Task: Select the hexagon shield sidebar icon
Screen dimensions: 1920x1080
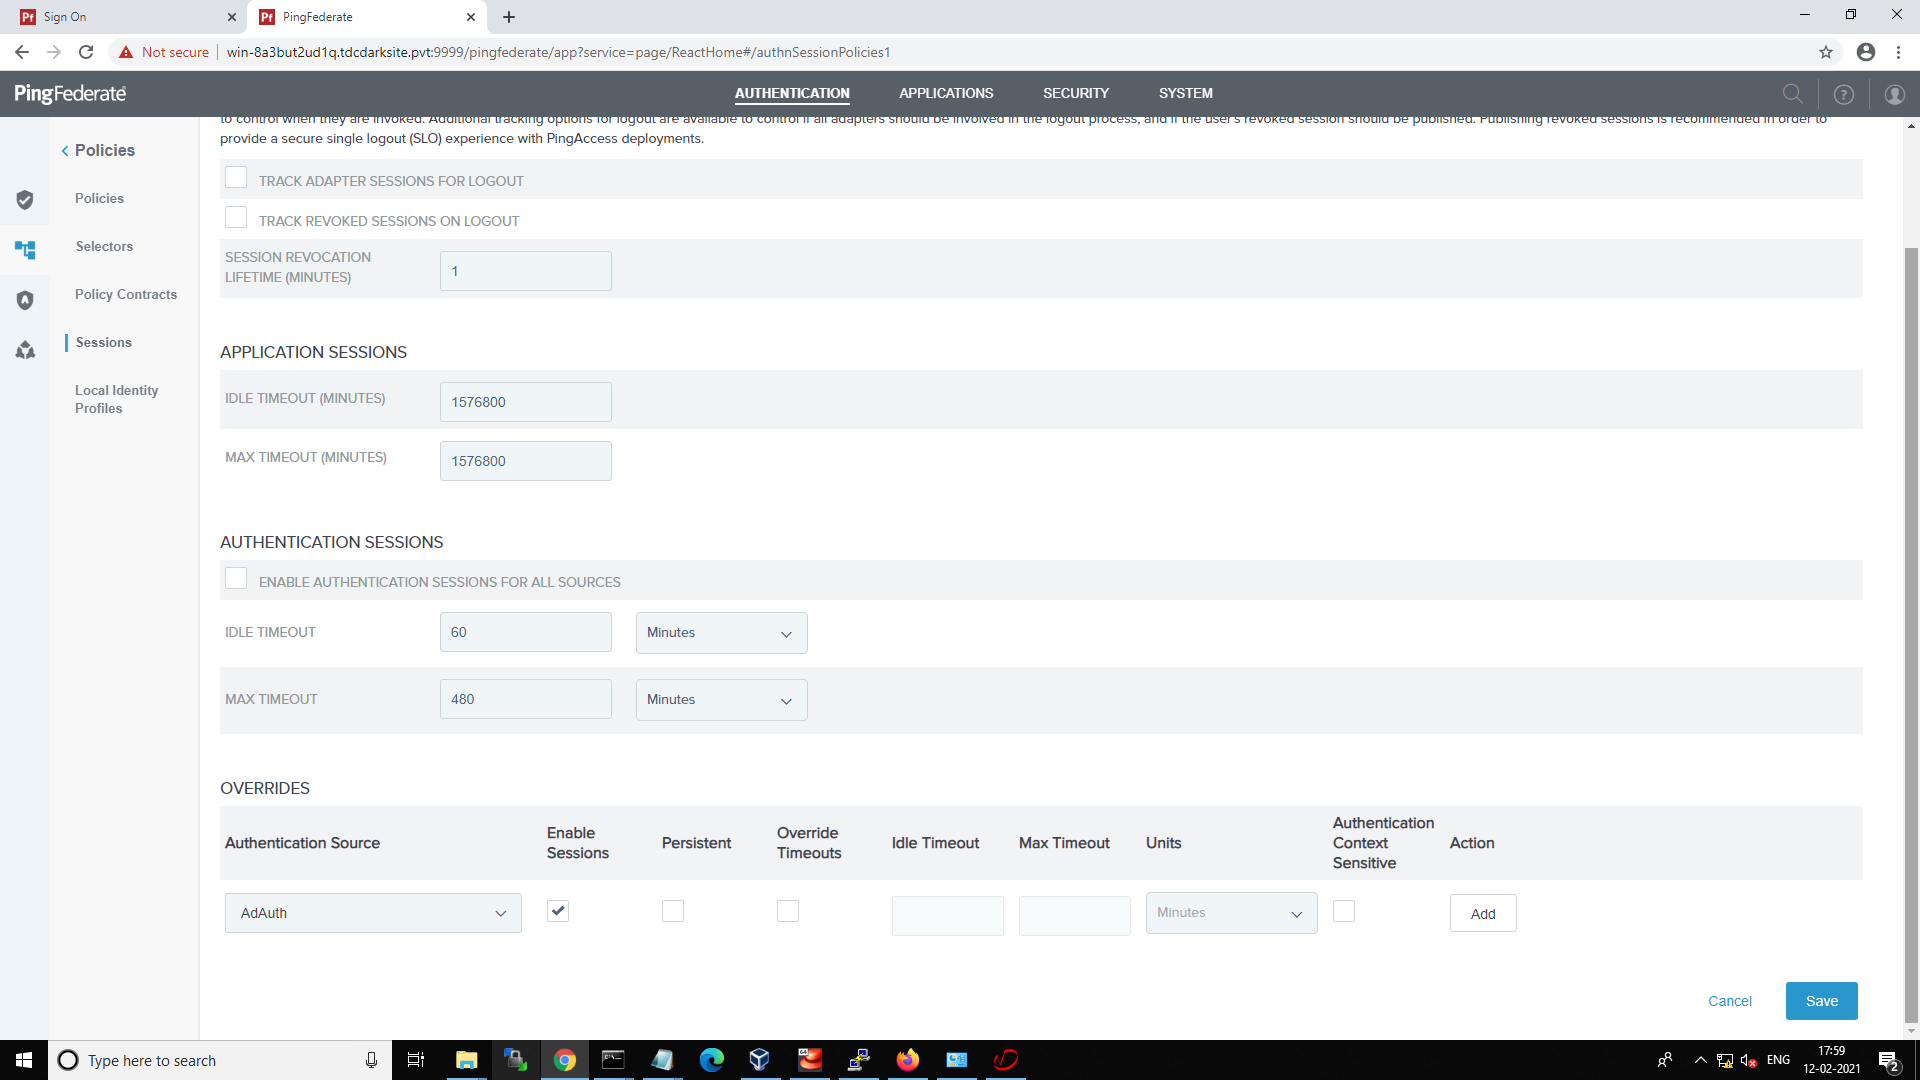Action: coord(25,300)
